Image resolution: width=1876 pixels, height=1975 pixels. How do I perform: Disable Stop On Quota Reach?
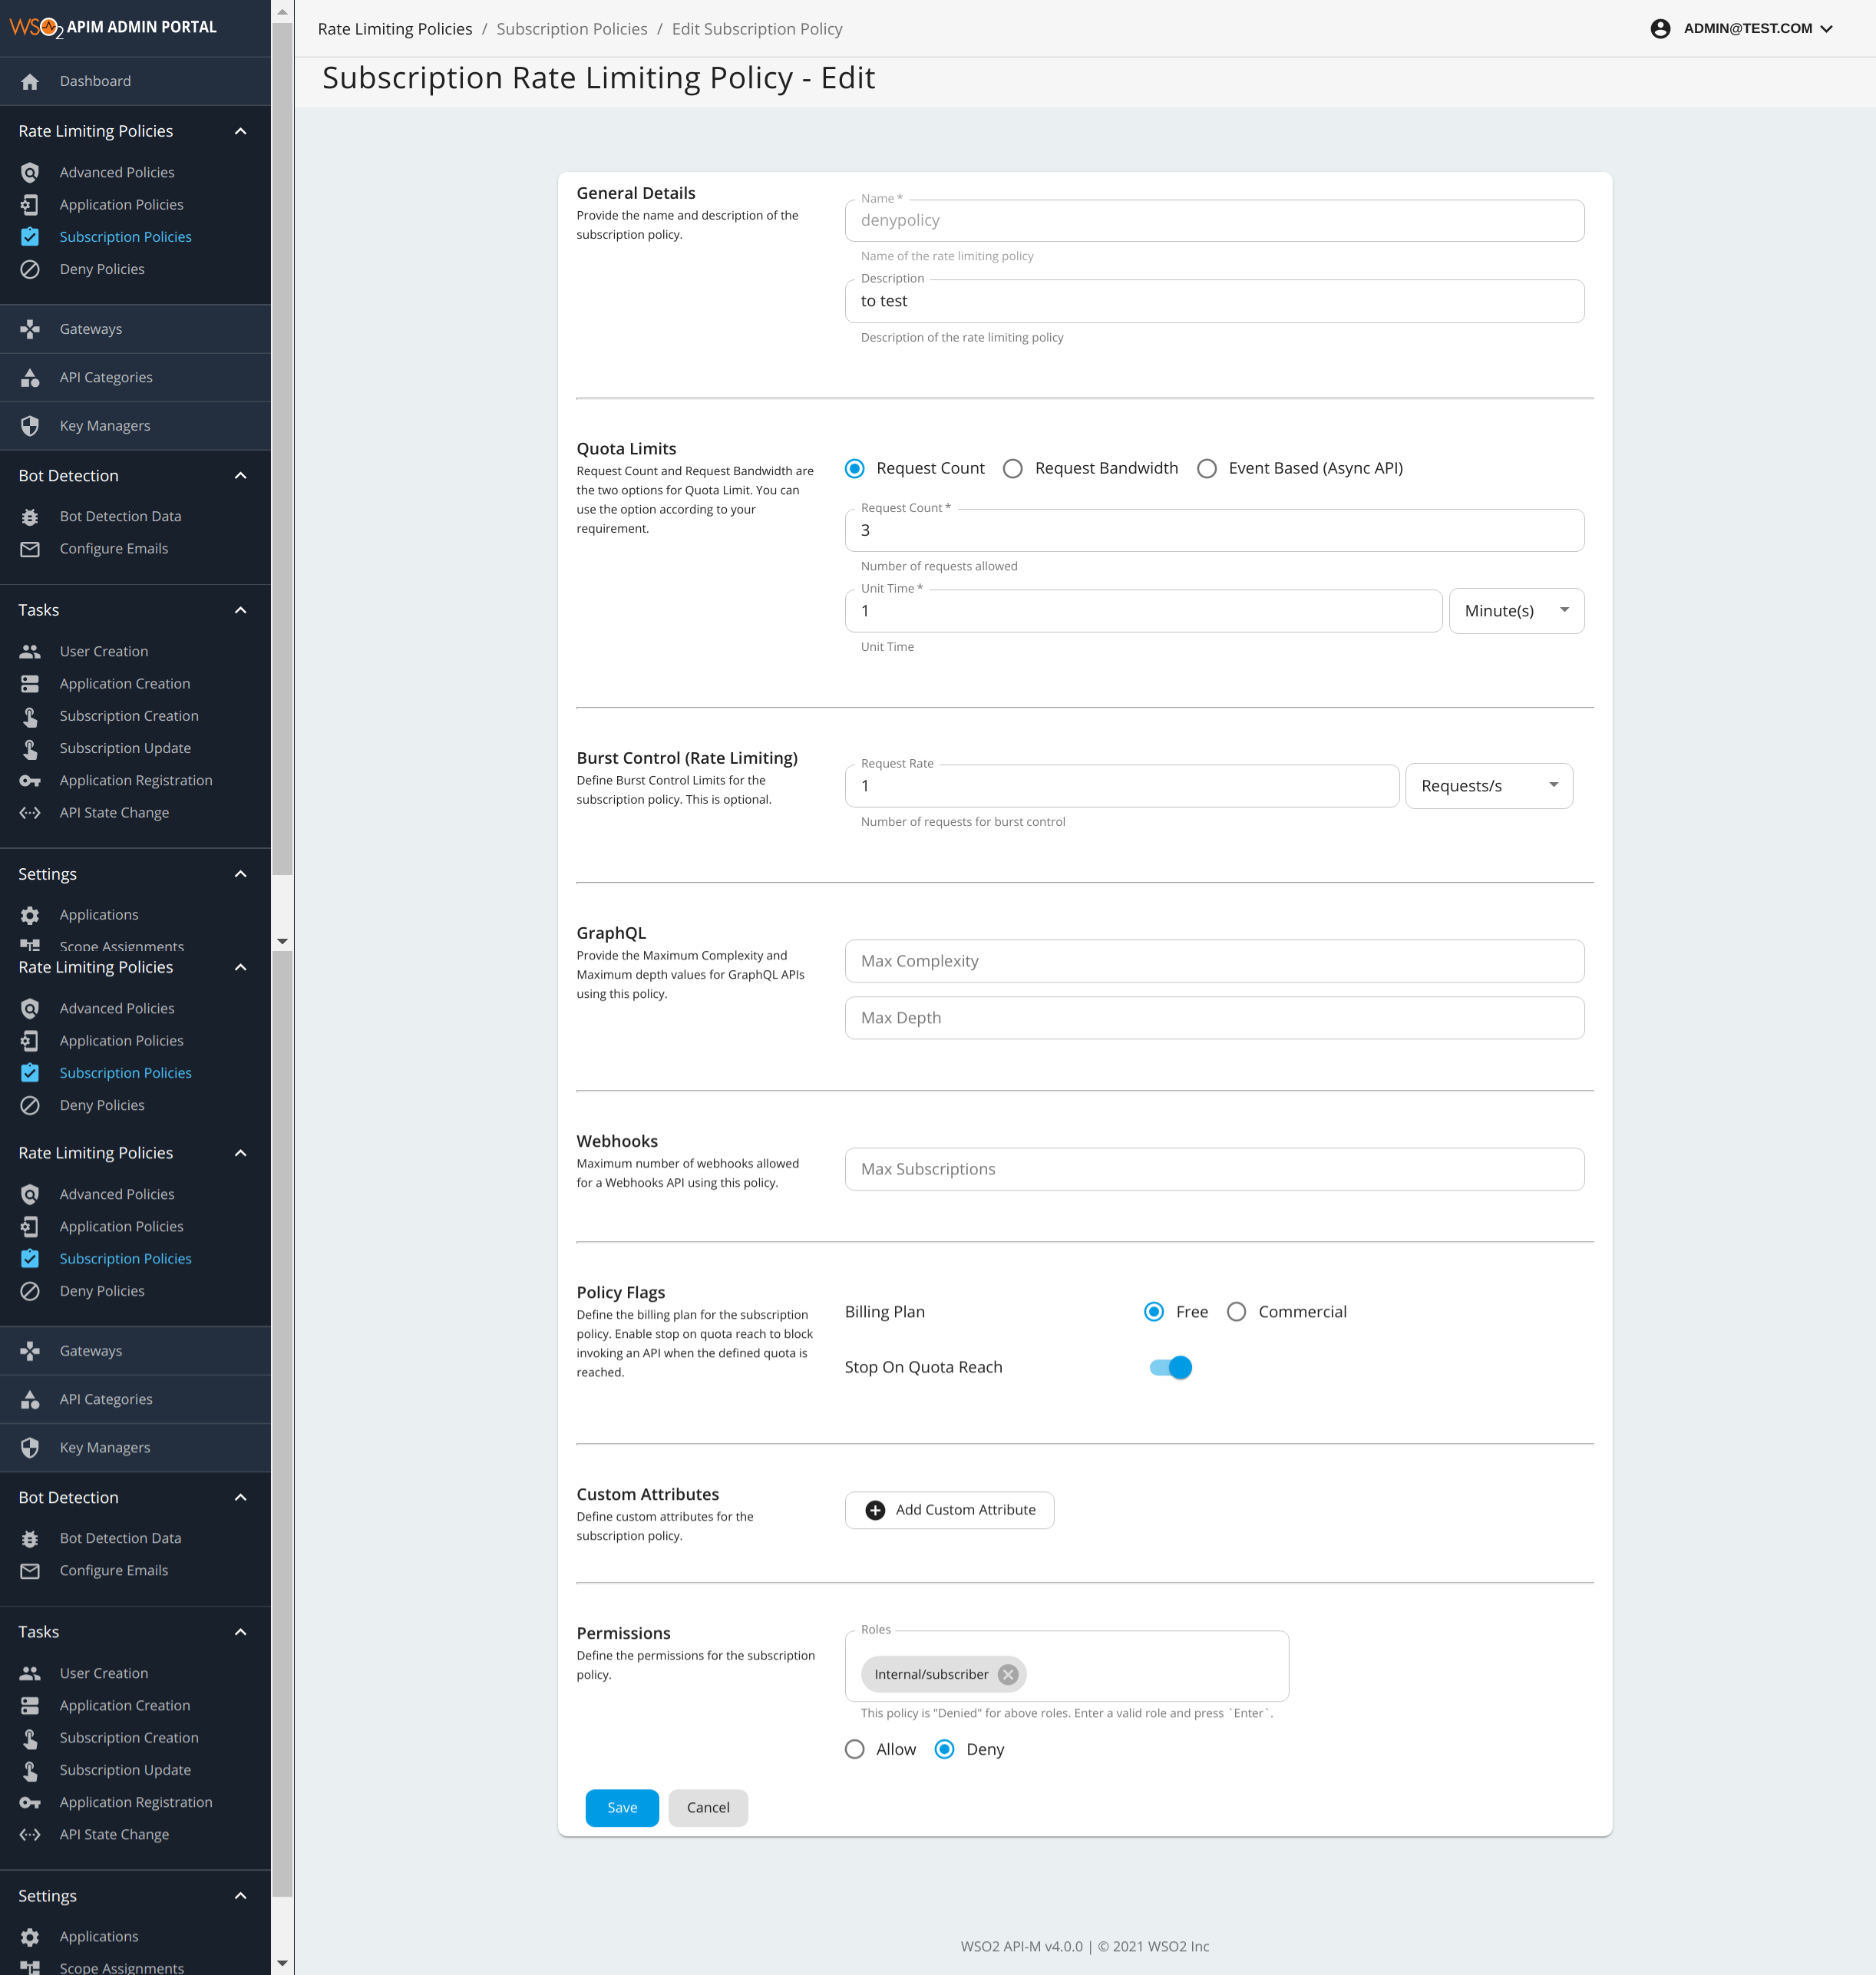click(x=1168, y=1367)
